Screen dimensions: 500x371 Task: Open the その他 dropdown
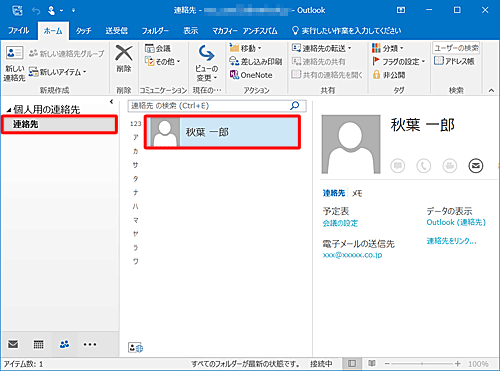point(163,62)
